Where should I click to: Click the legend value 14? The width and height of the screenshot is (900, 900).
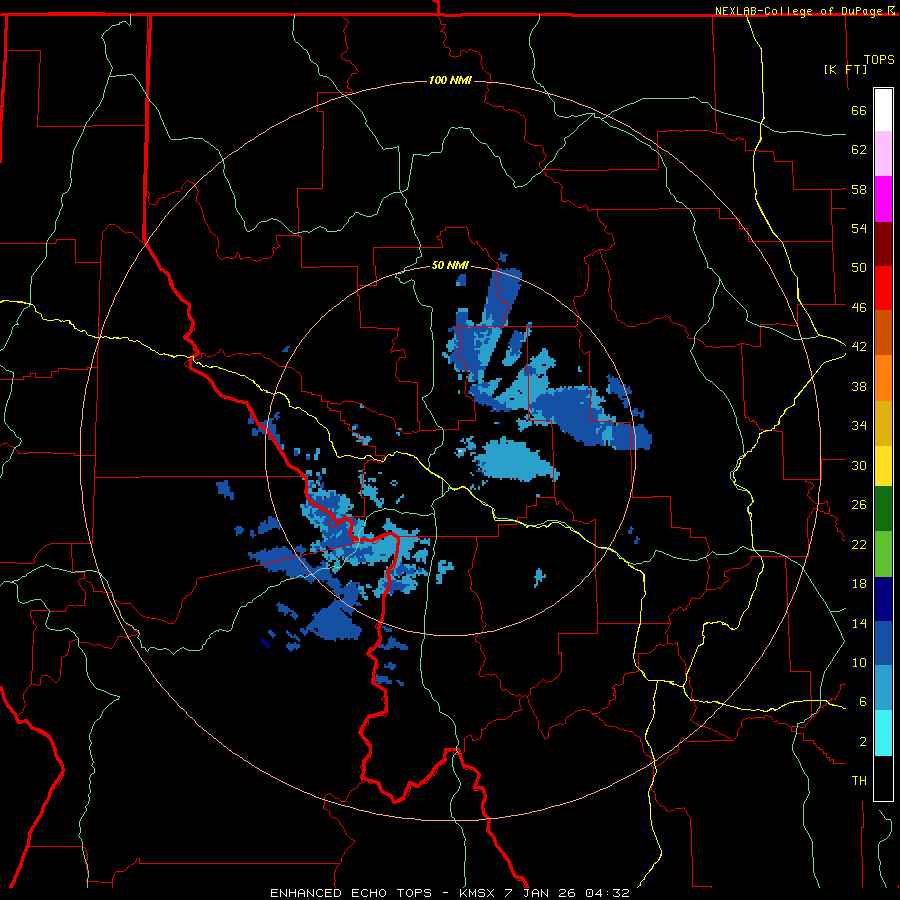859,623
